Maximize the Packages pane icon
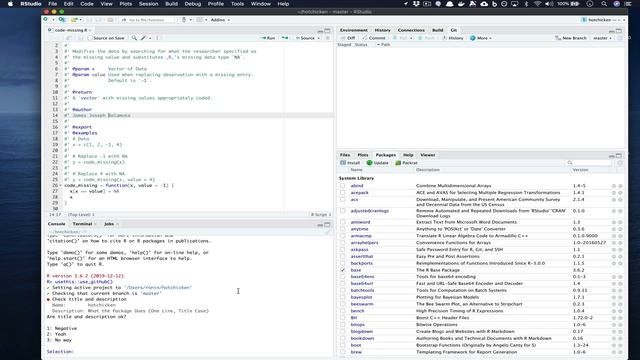 point(619,156)
